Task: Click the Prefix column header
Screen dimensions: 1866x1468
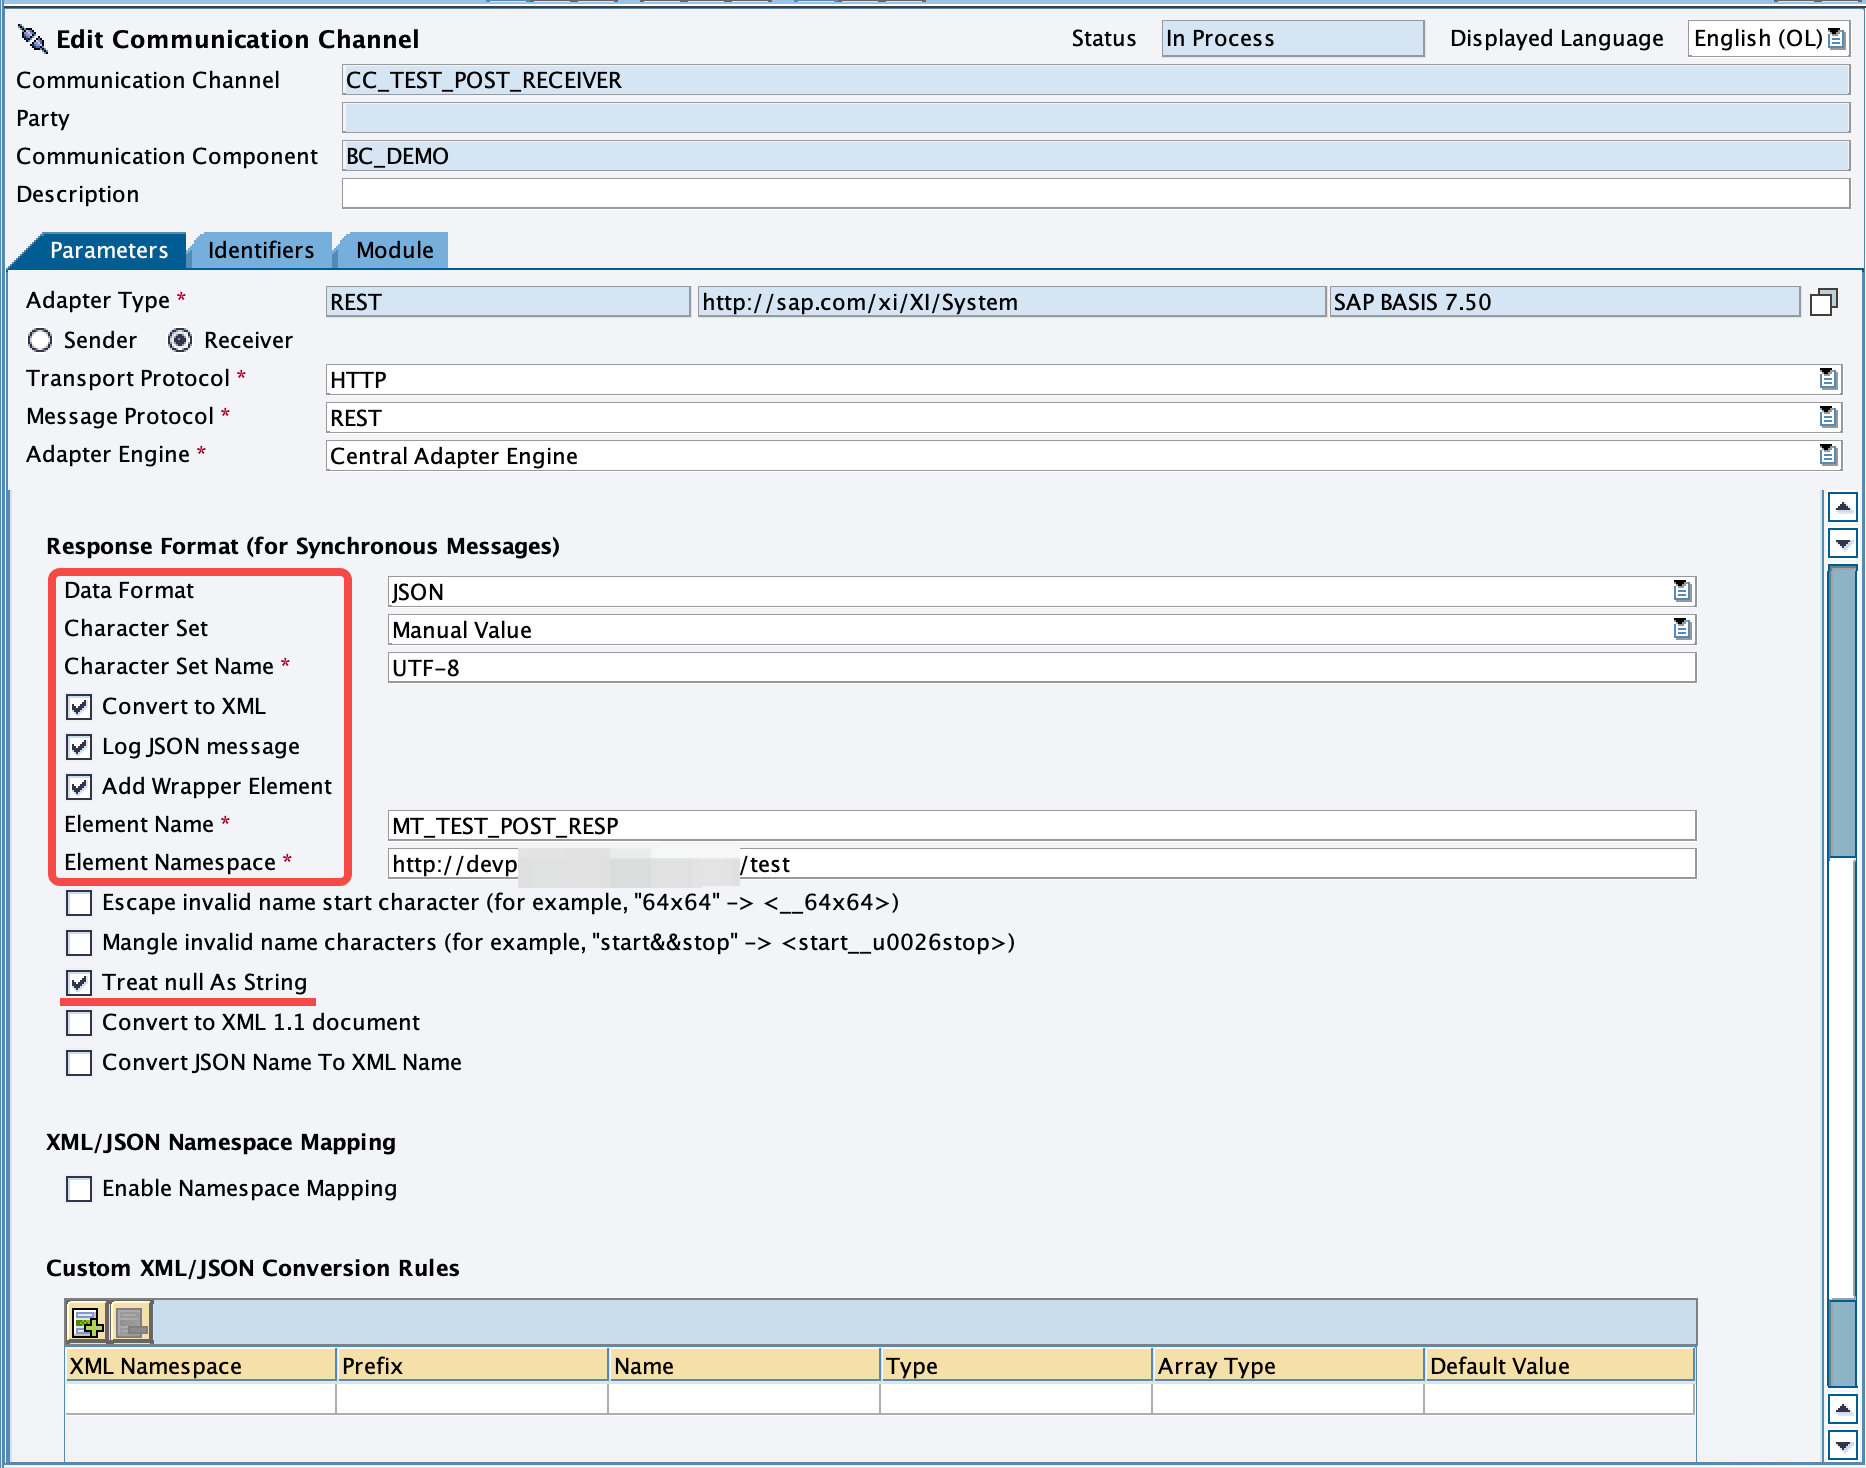Action: point(473,1366)
